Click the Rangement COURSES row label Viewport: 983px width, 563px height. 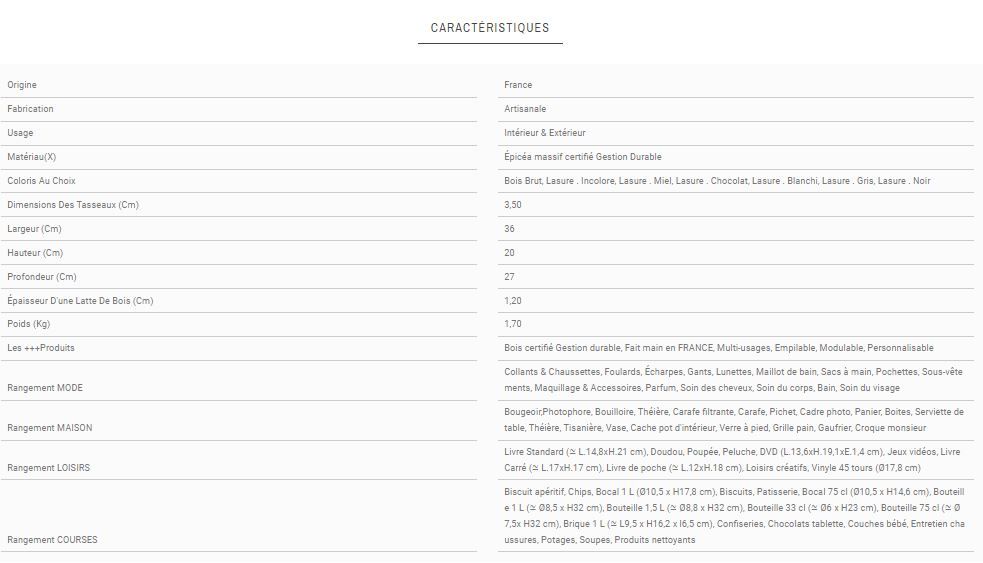click(52, 540)
